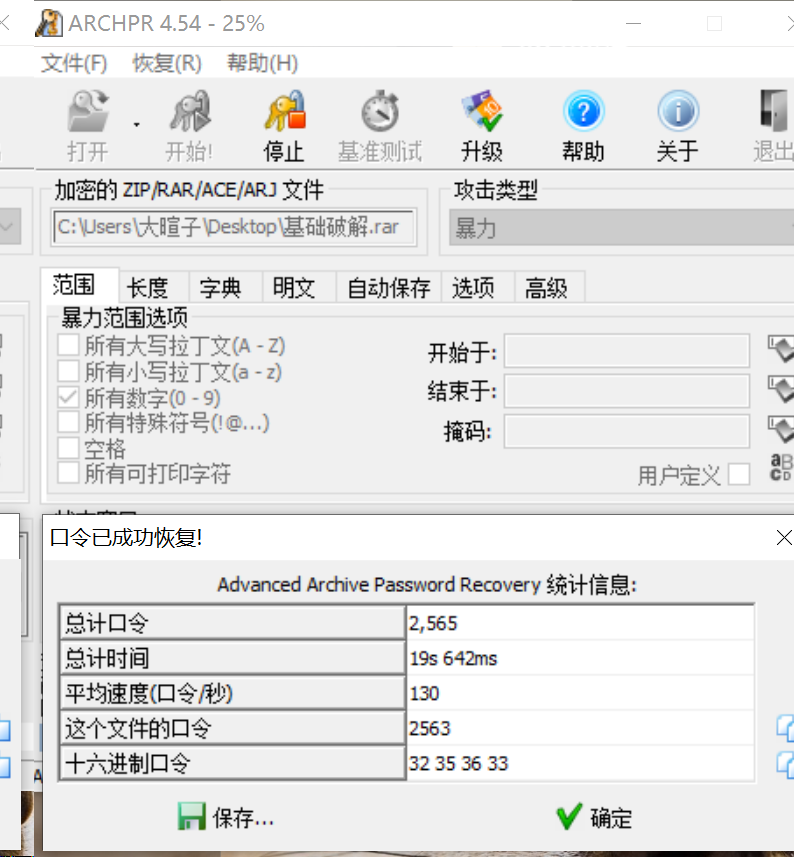Open 帮助 help question-mark icon

(583, 111)
